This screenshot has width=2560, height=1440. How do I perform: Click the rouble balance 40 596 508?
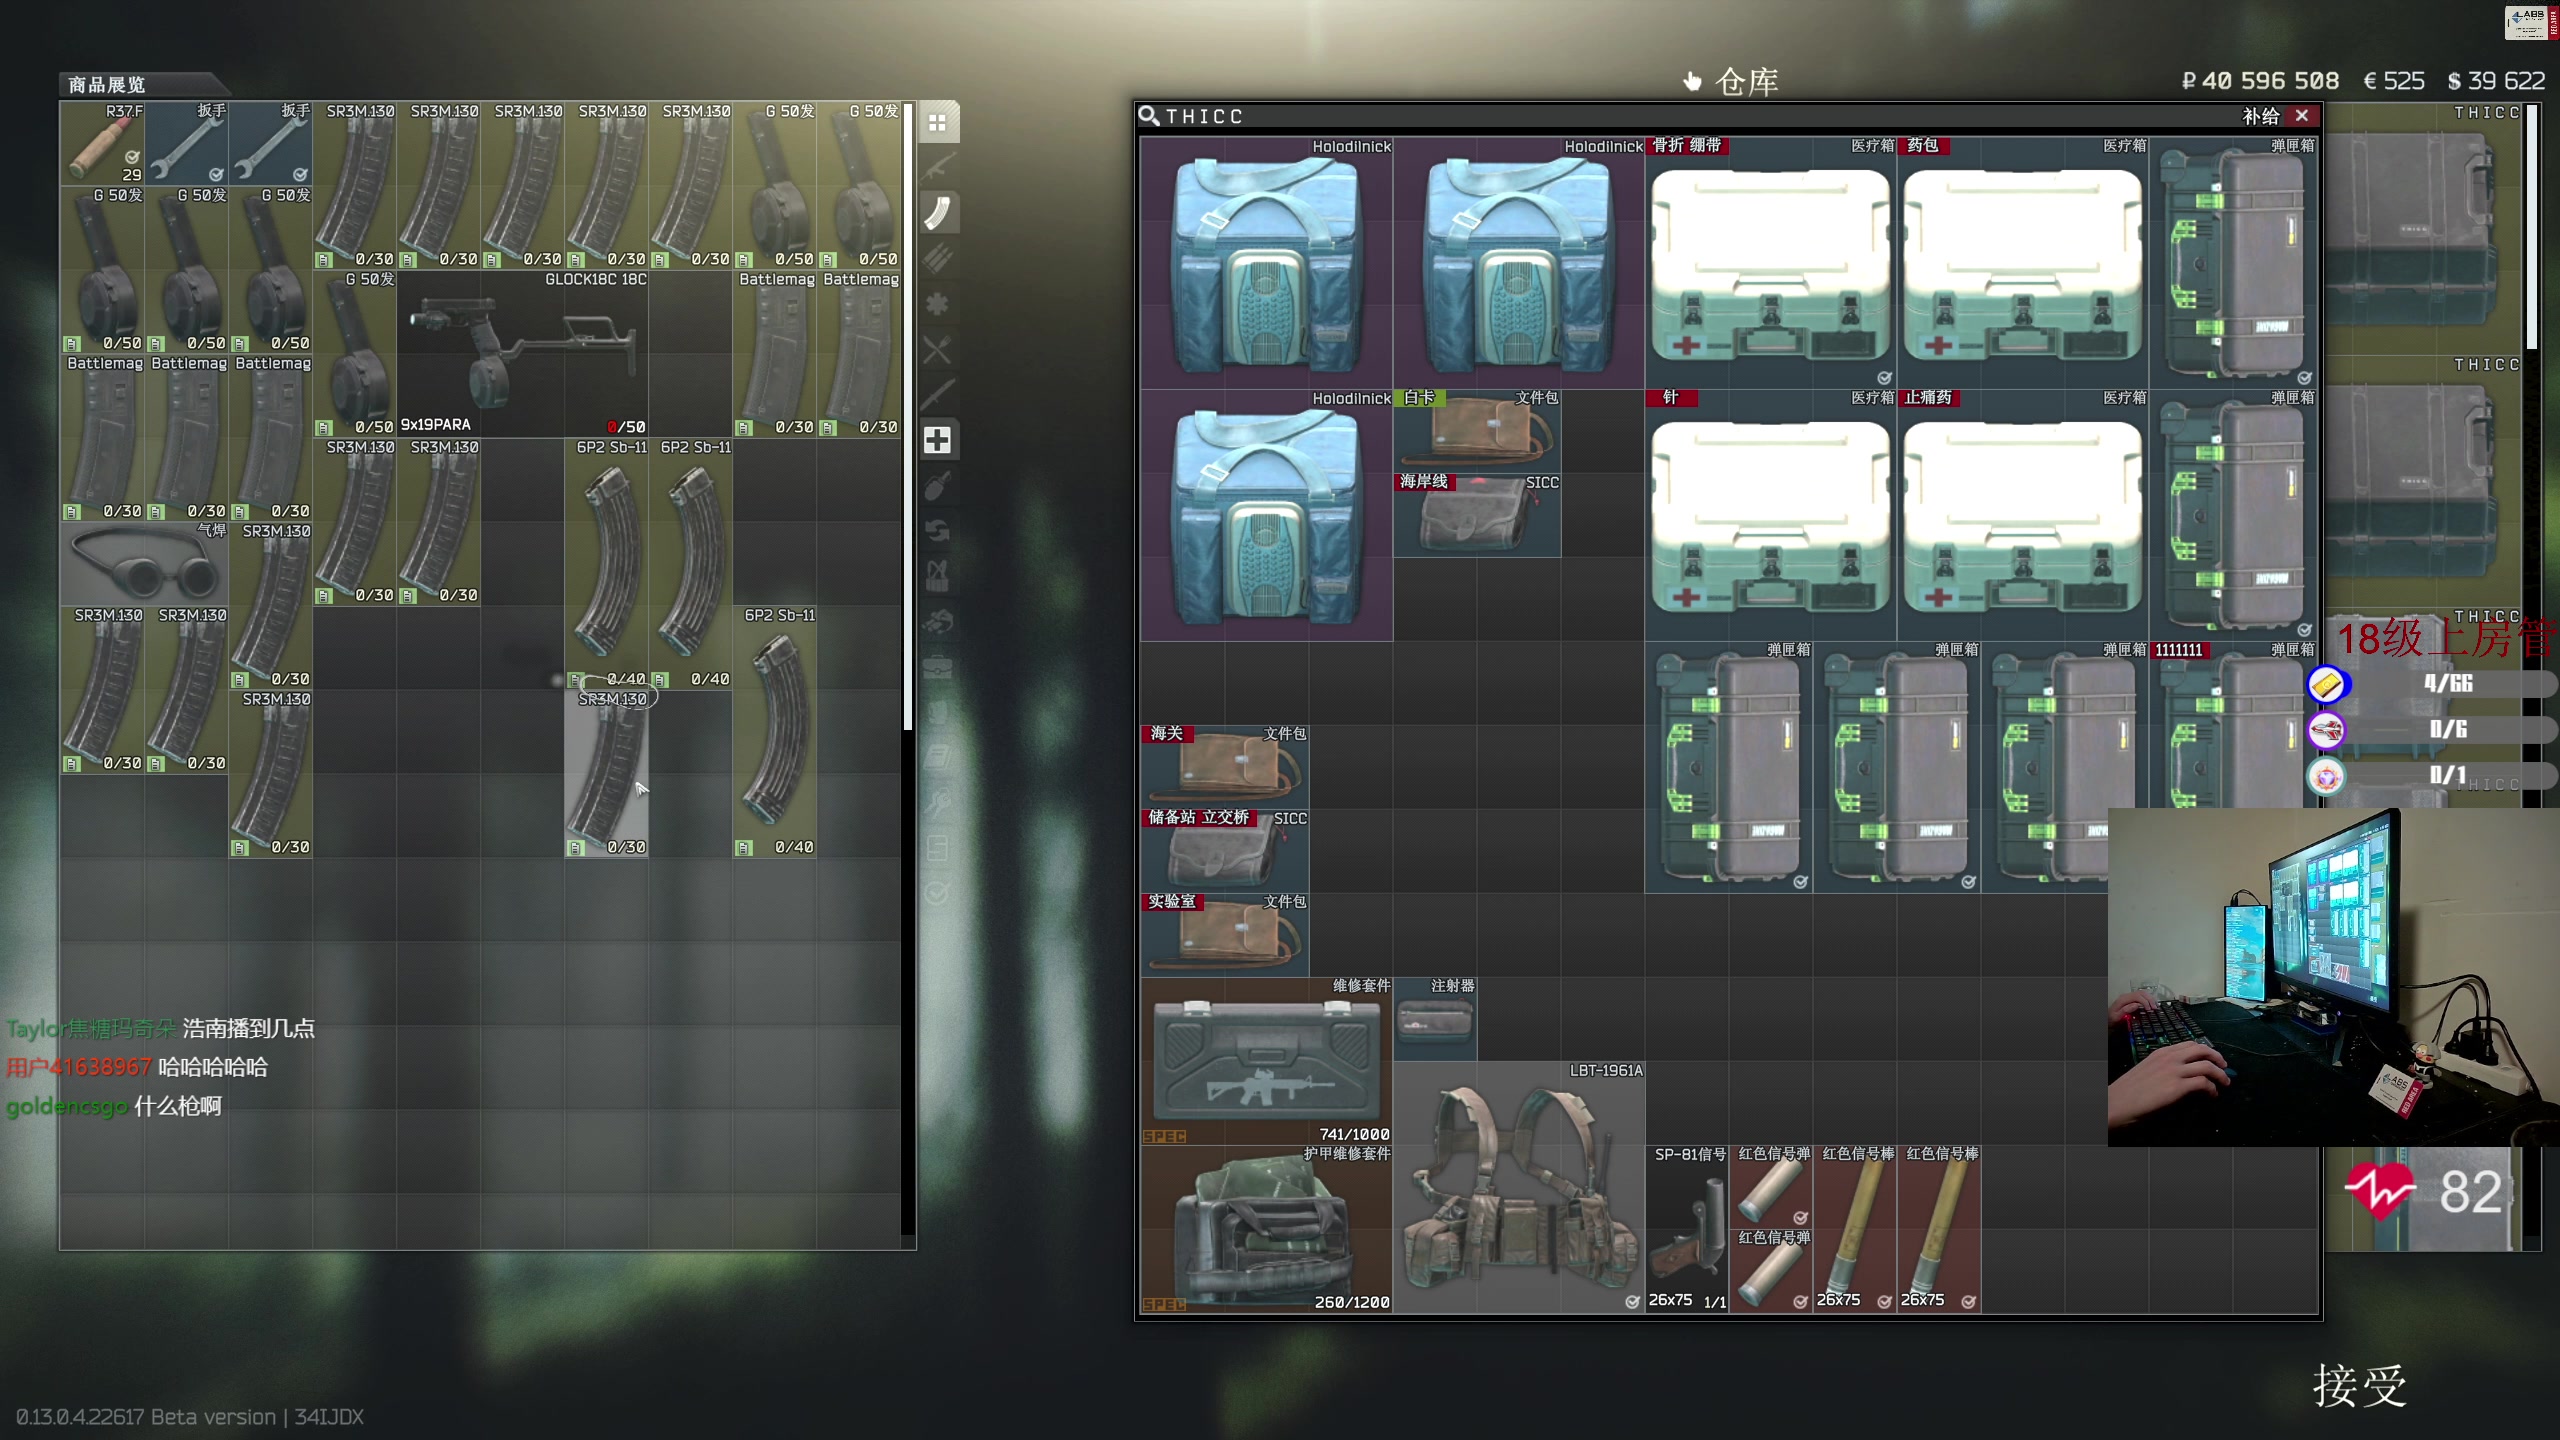(x=2260, y=81)
